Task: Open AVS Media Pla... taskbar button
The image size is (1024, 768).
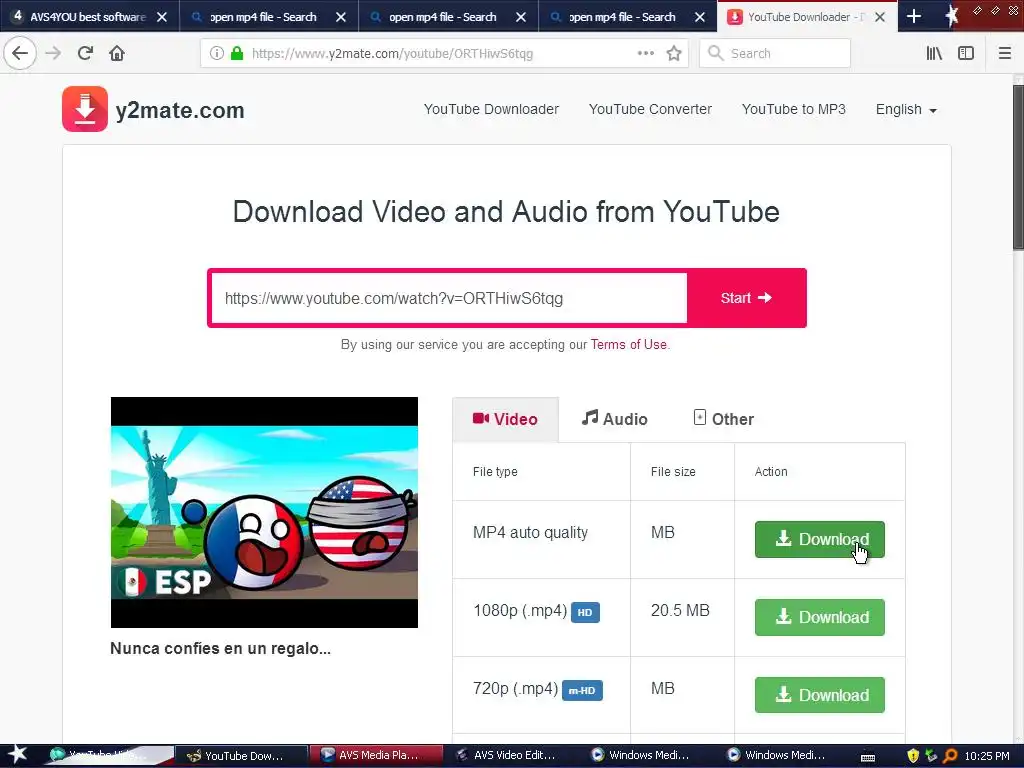Action: (x=376, y=756)
